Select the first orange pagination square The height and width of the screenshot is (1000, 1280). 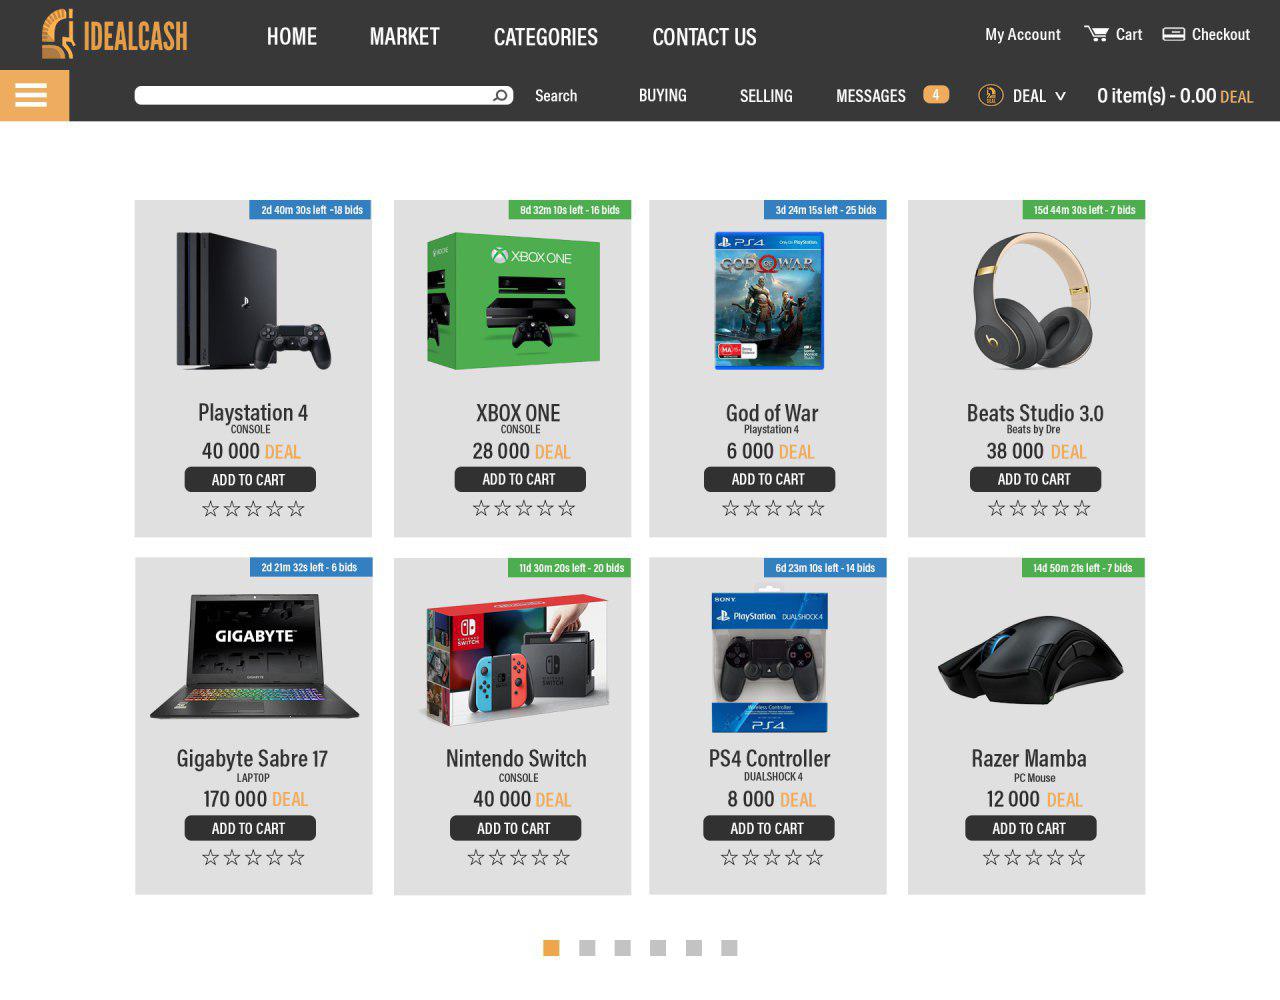coord(551,948)
